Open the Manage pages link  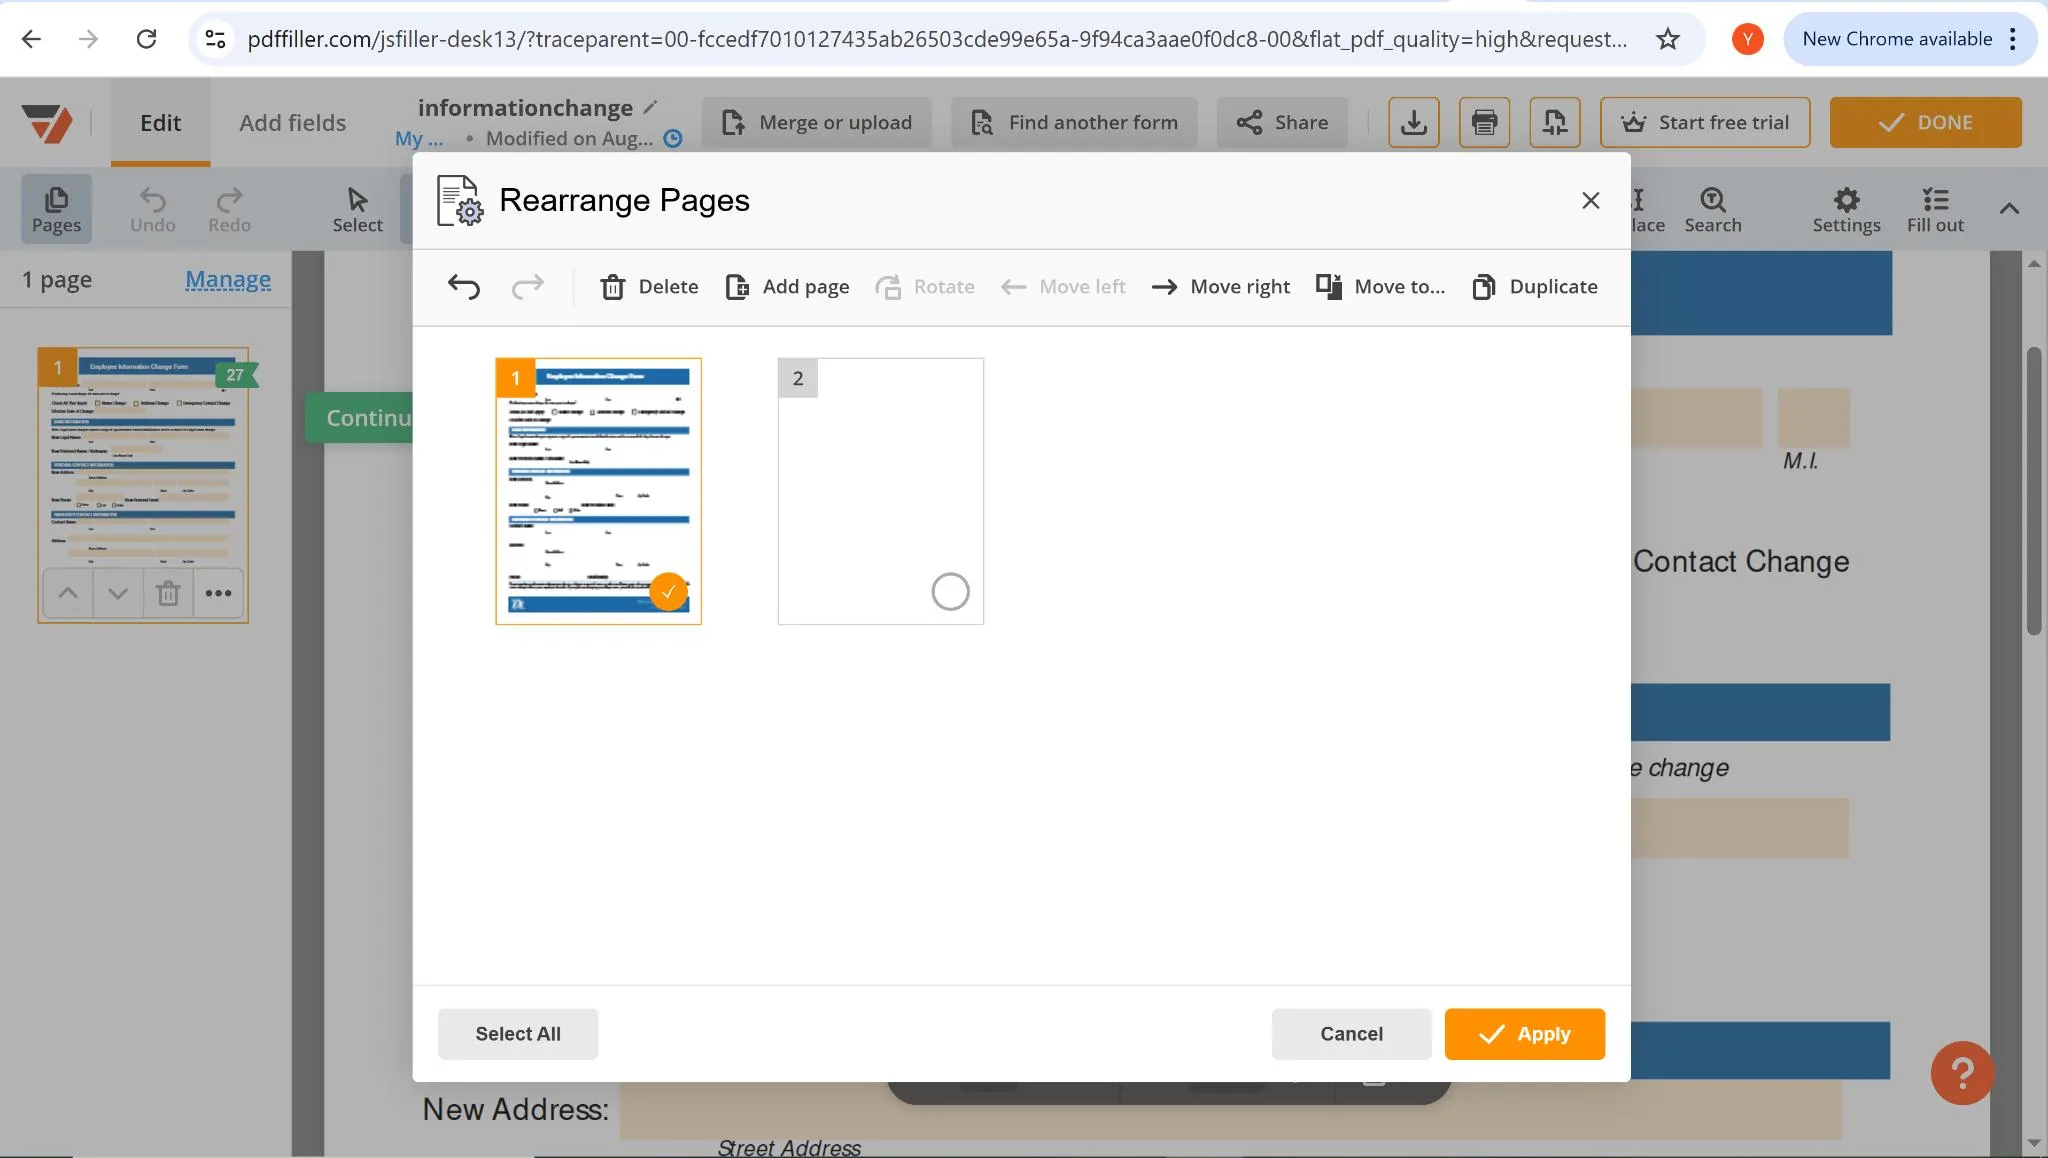click(x=228, y=279)
